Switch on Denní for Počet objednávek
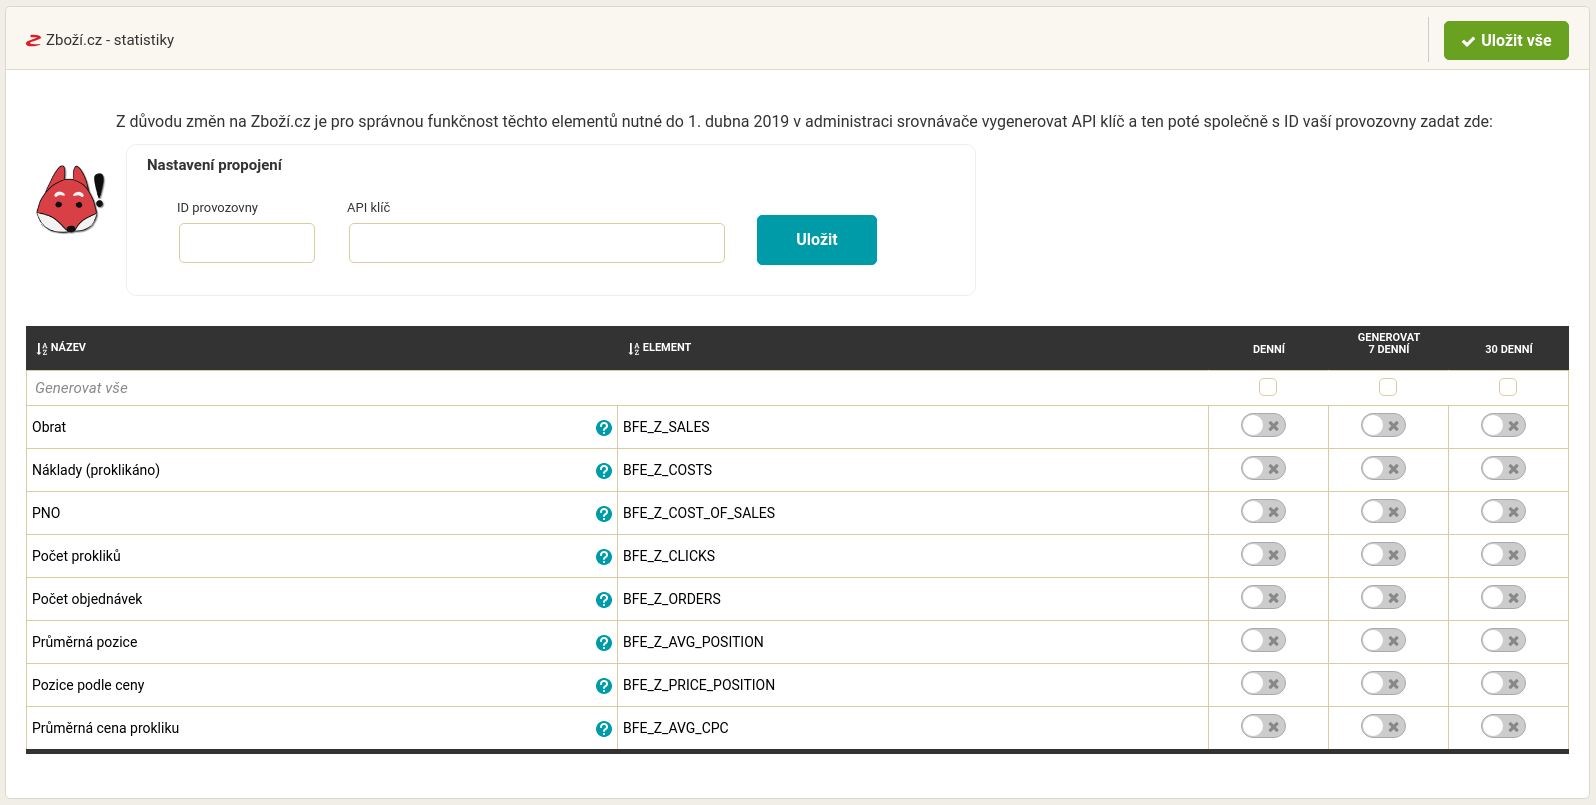Viewport: 1596px width, 805px height. click(1263, 598)
